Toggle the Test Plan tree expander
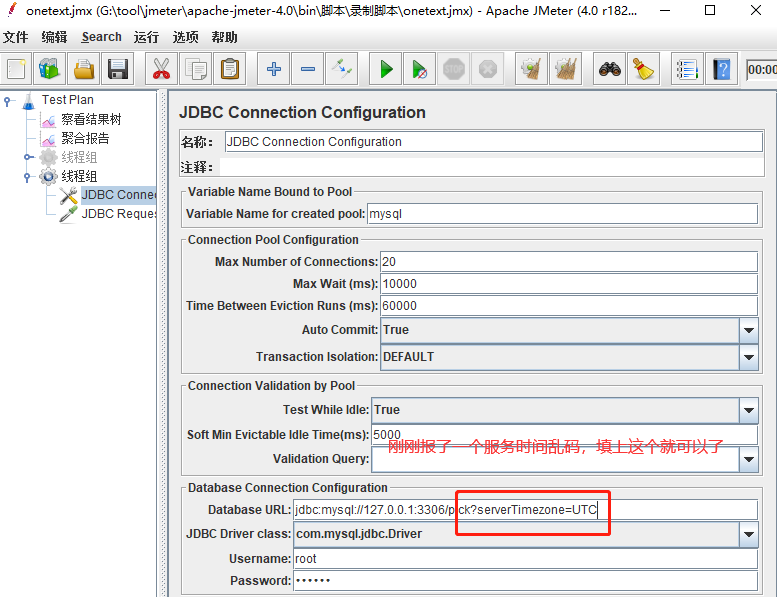 pyautogui.click(x=7, y=102)
